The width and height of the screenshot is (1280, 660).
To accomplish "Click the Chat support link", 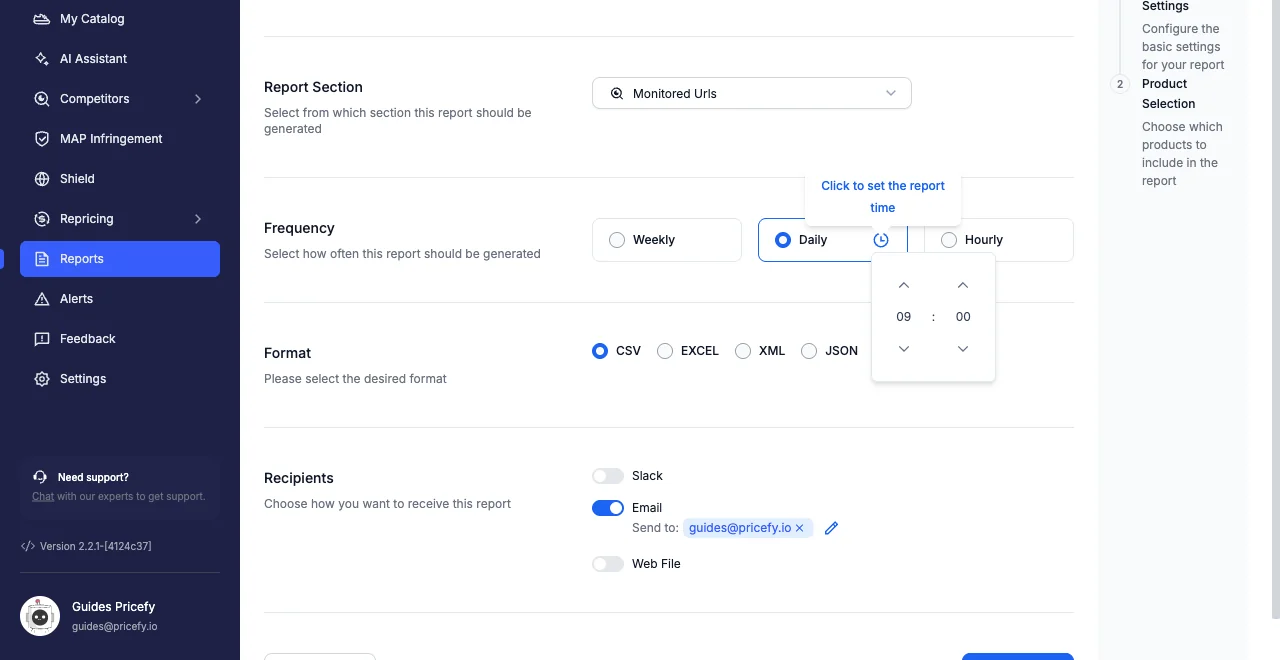I will pyautogui.click(x=43, y=496).
